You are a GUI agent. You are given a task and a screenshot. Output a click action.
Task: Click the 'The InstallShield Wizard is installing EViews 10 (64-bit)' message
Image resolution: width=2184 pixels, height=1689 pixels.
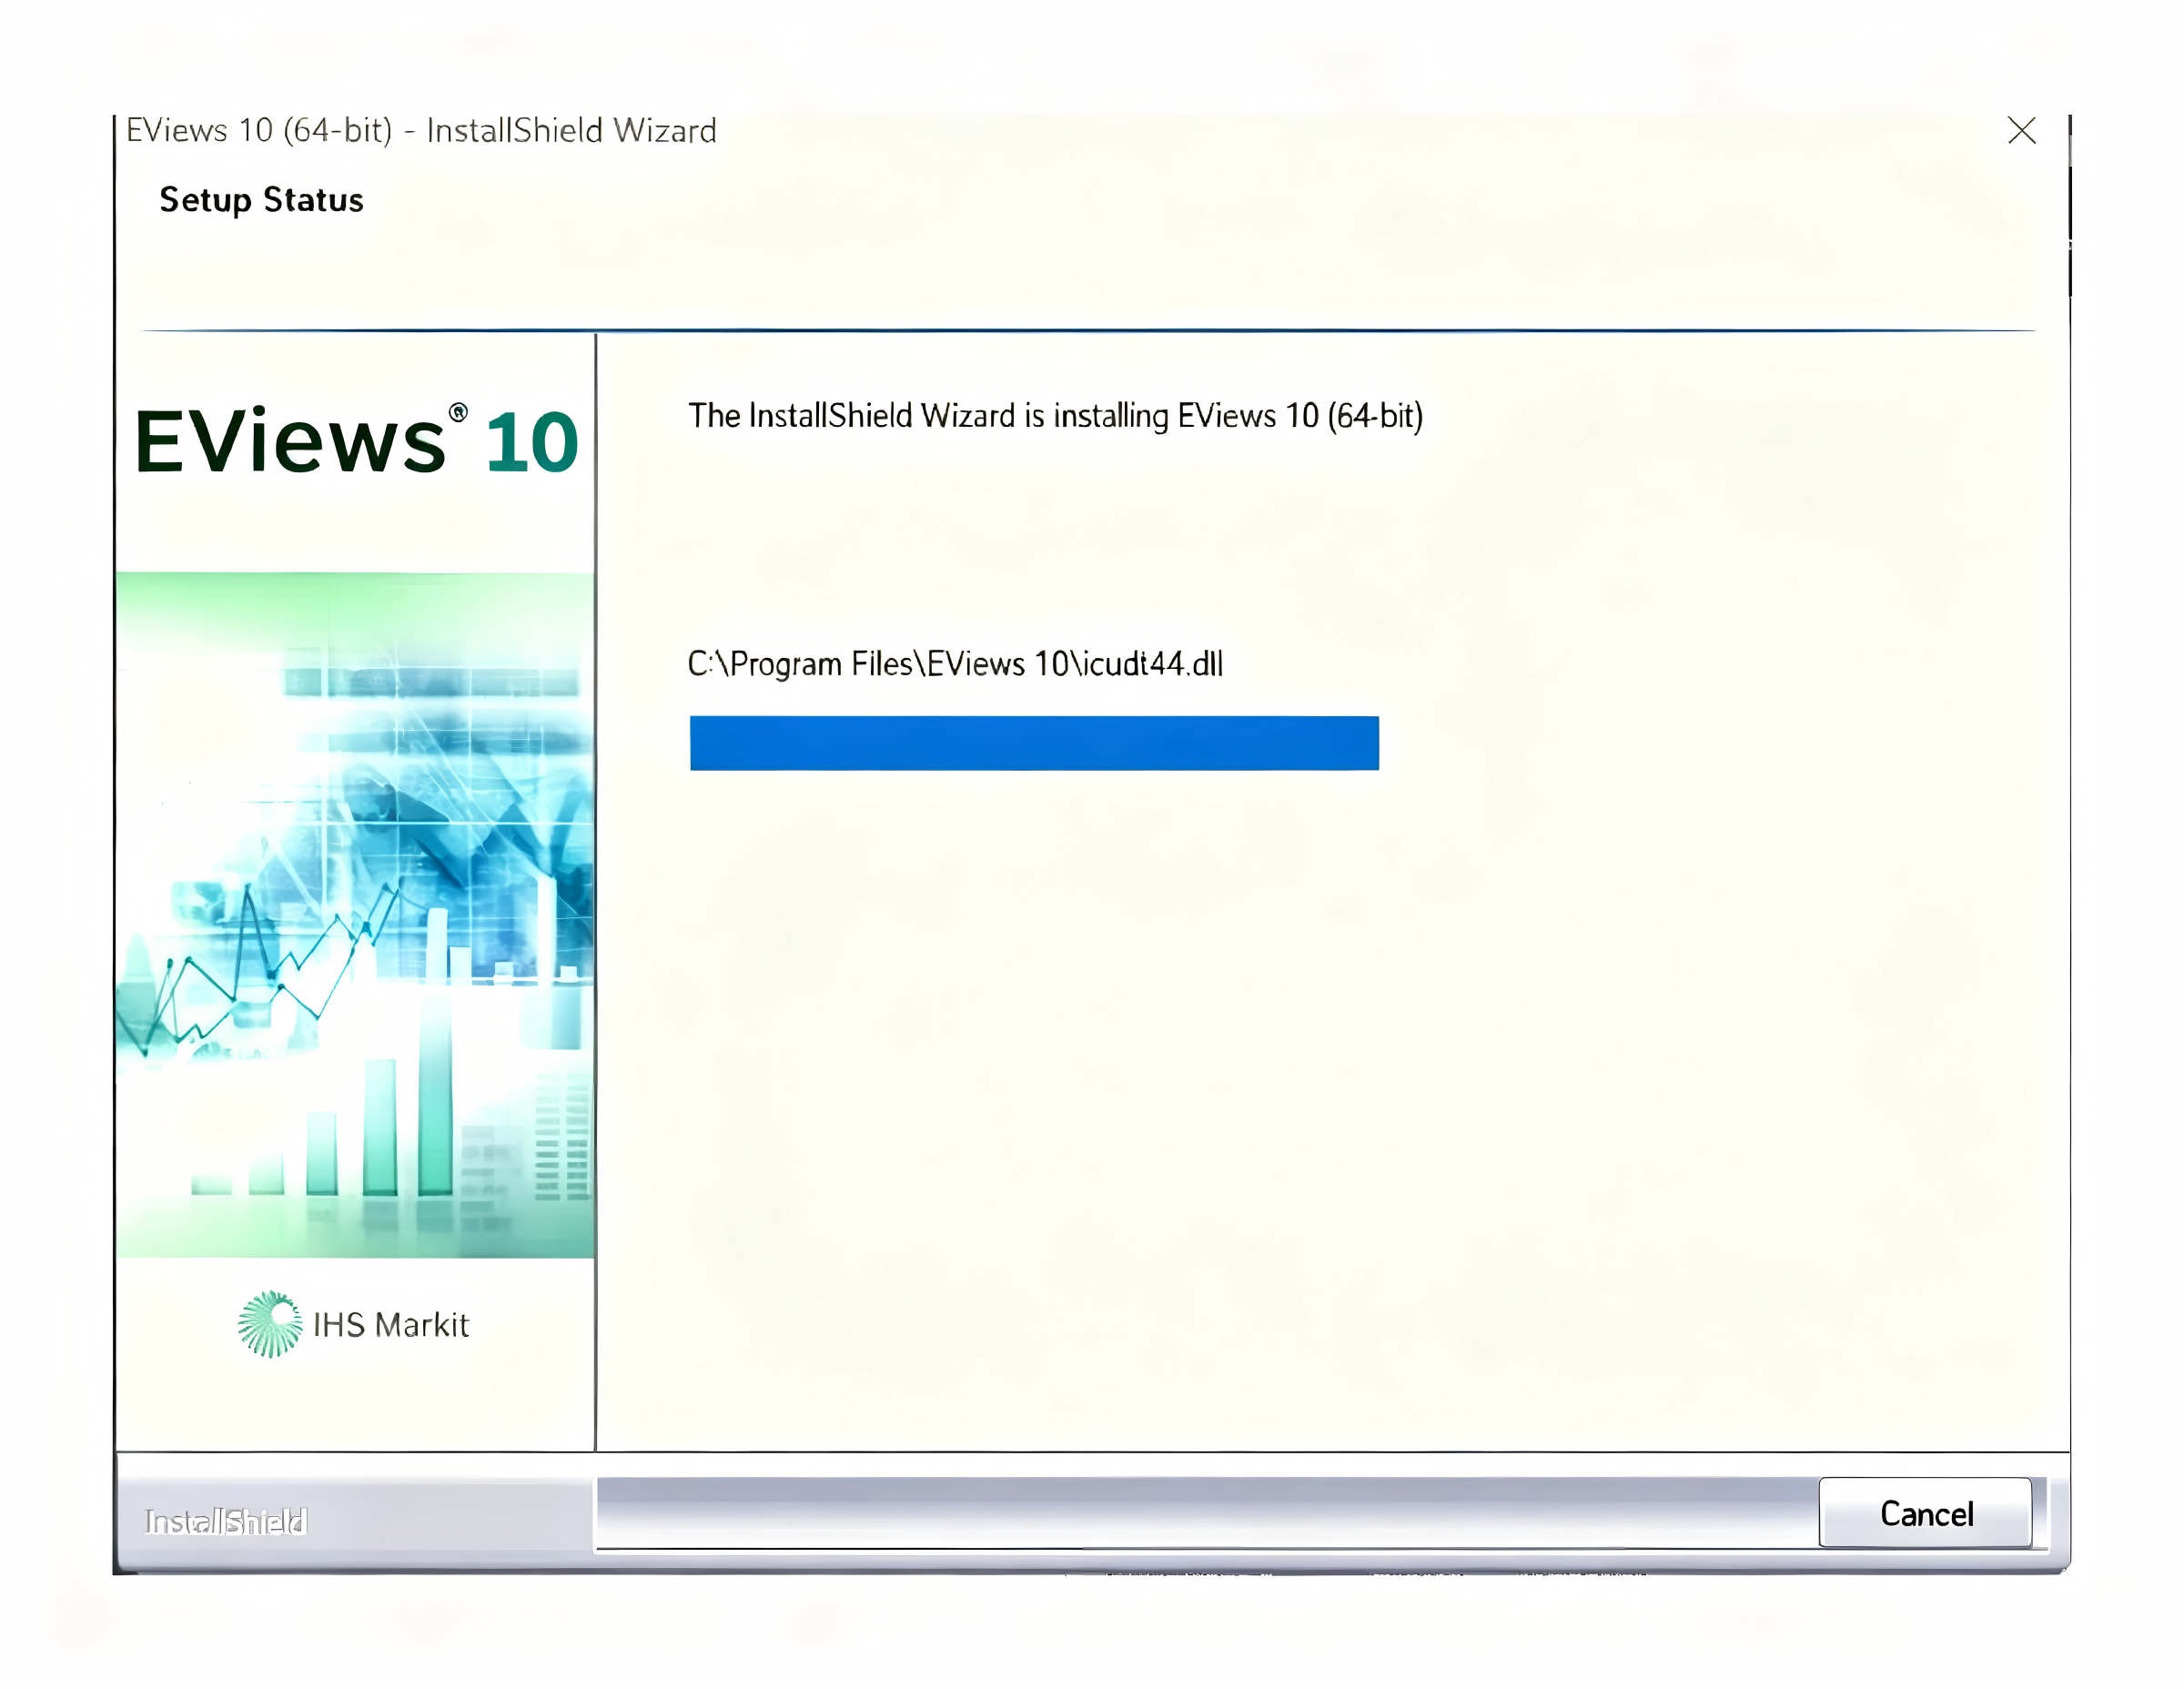(1055, 416)
